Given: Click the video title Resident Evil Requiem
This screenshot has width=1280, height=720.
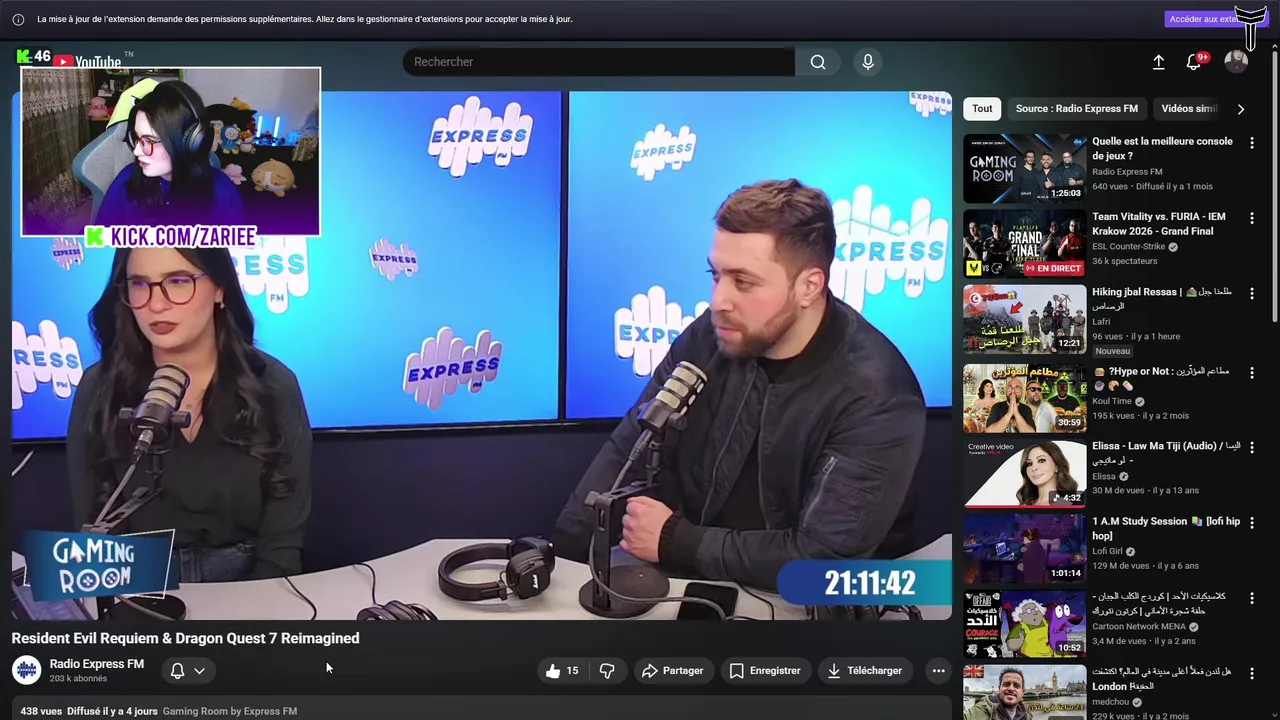Looking at the screenshot, I should click(185, 638).
